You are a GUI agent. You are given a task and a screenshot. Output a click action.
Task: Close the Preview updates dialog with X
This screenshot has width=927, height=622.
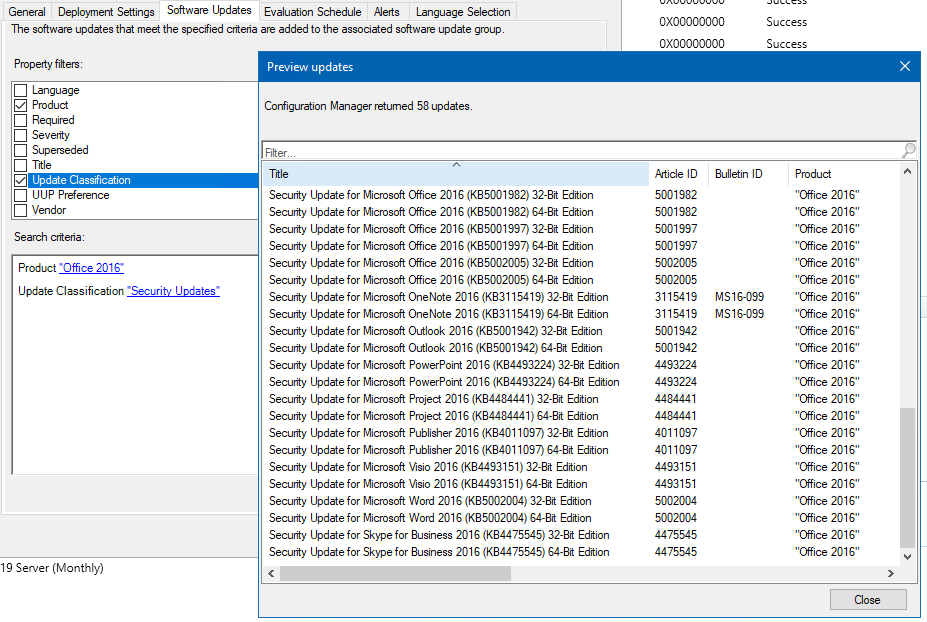coord(905,66)
